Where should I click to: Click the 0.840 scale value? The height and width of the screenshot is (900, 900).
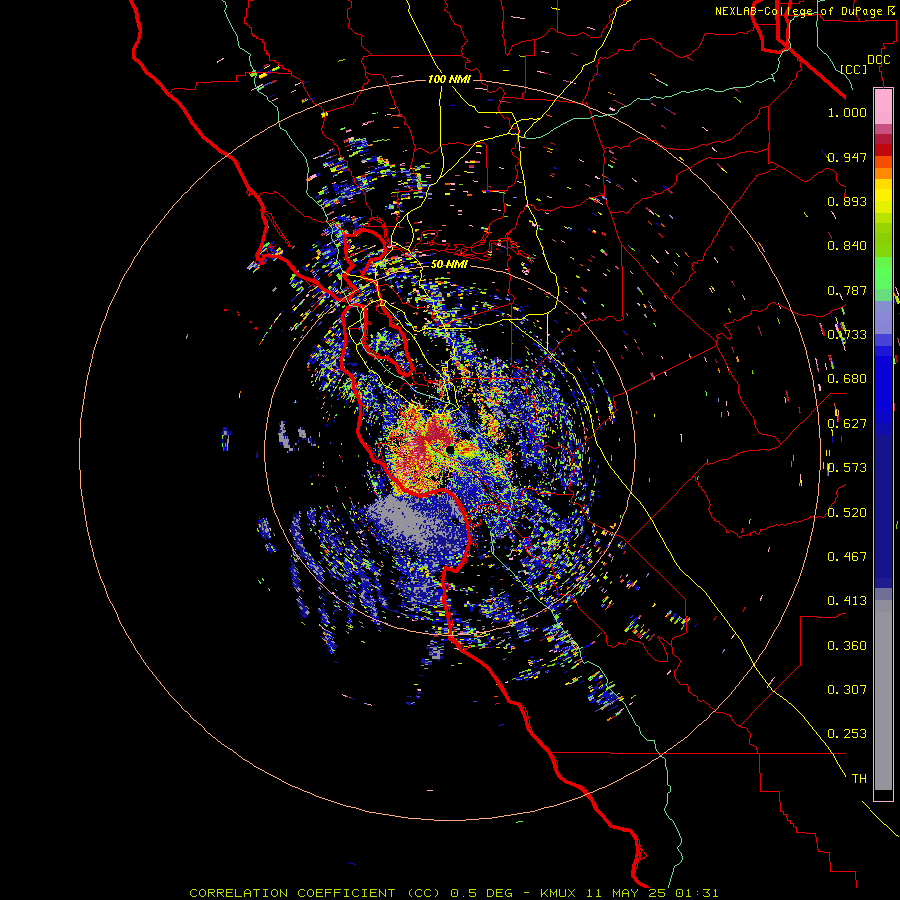(x=847, y=246)
